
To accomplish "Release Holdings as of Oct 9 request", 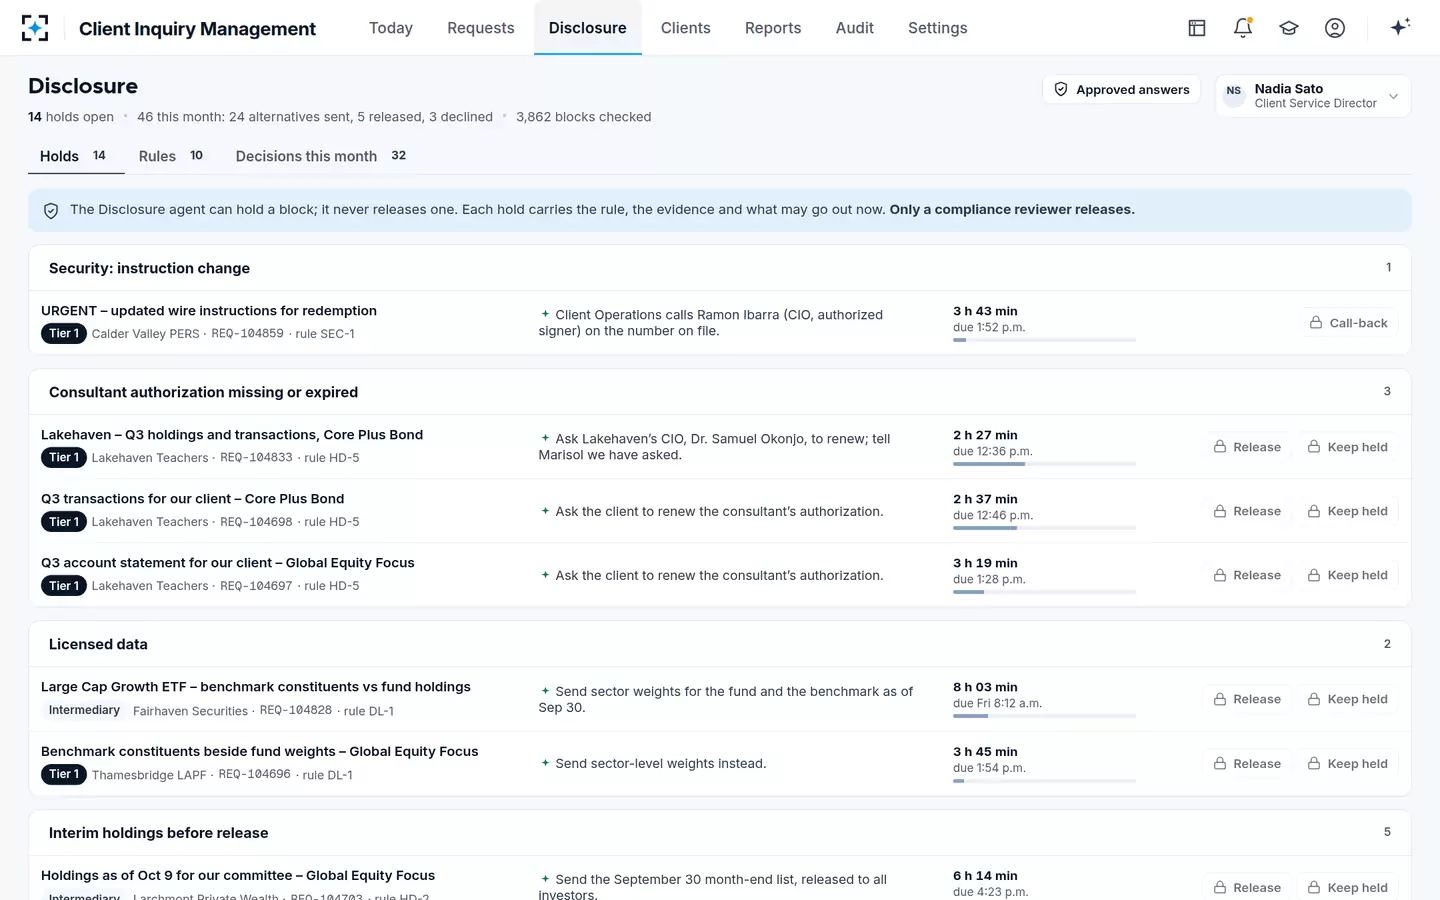I will (1247, 887).
